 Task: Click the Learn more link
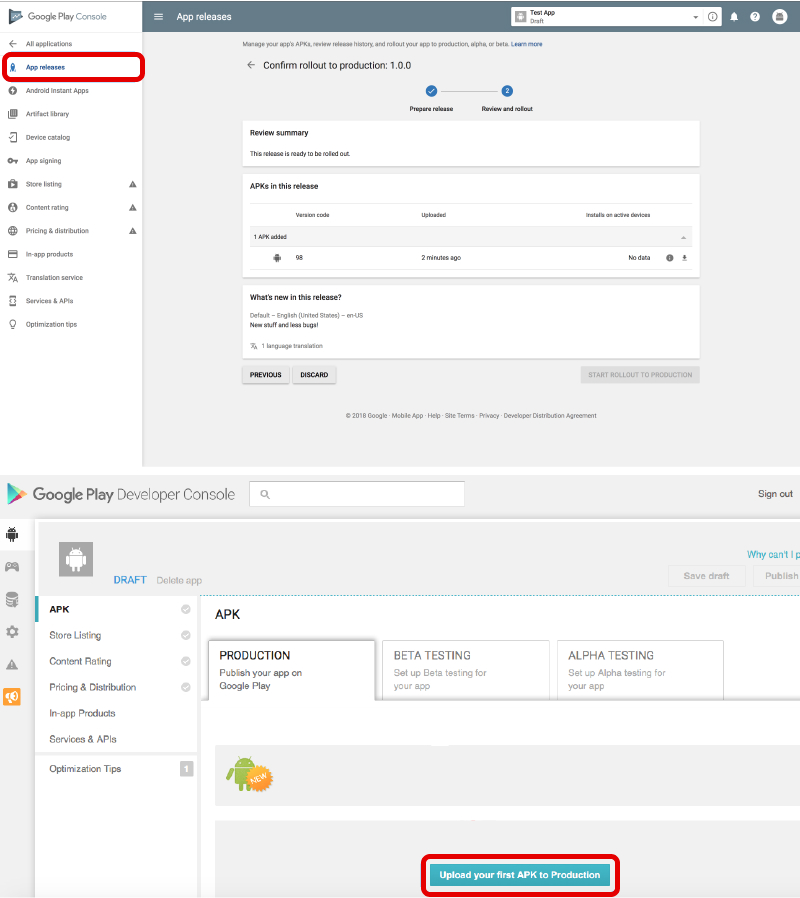(x=526, y=44)
